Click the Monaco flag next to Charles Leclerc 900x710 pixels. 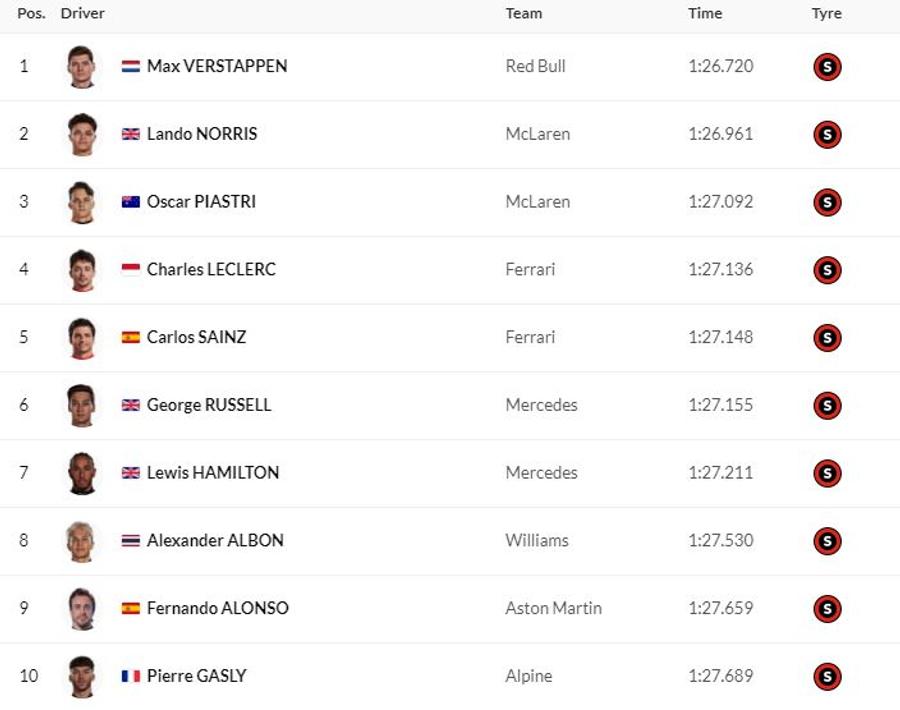(130, 270)
